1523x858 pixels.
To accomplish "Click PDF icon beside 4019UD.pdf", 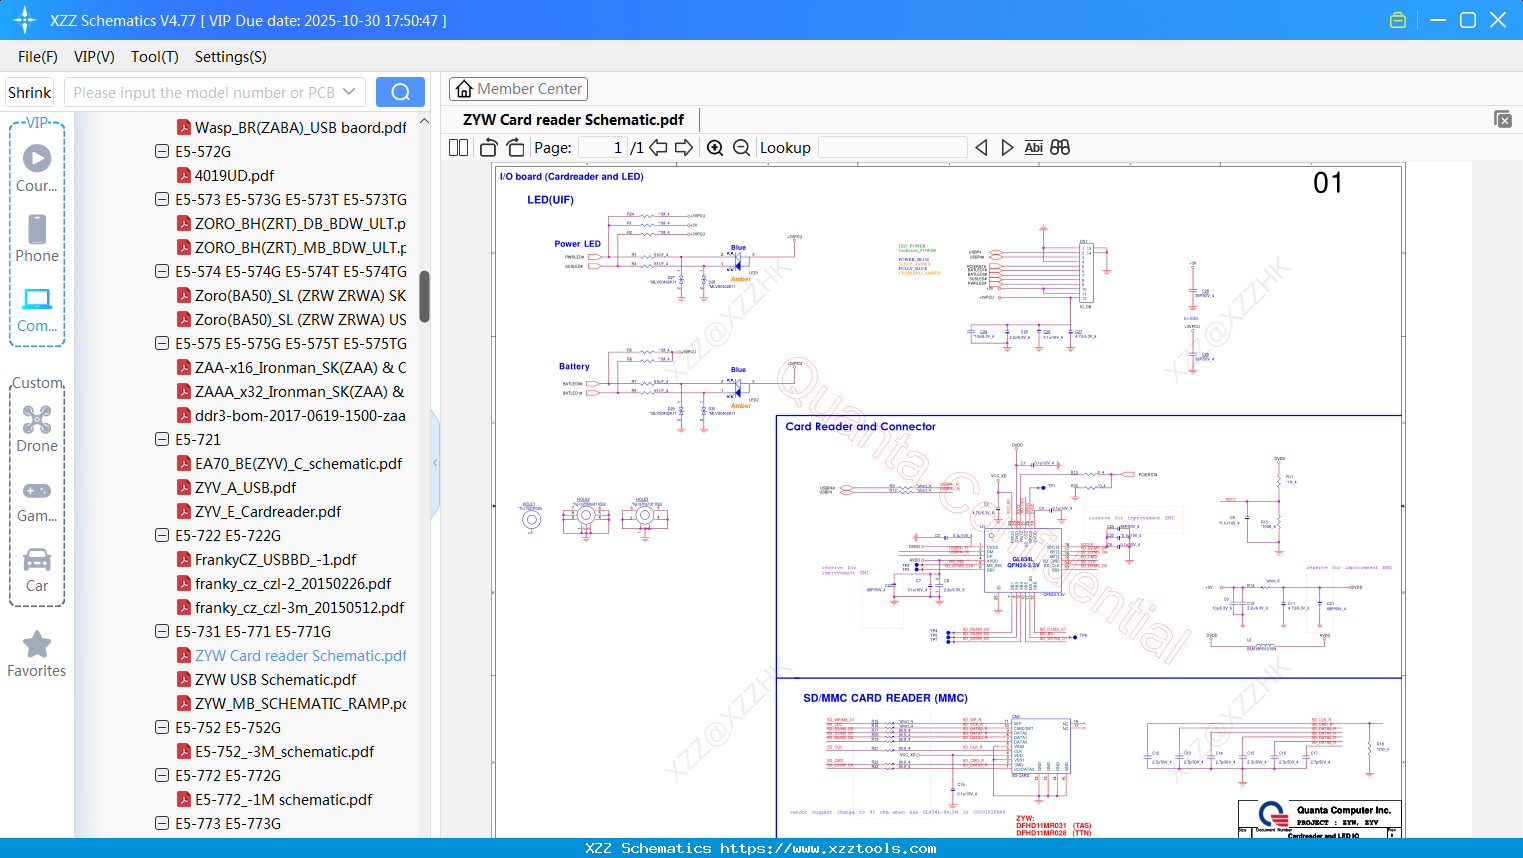I will (x=184, y=175).
